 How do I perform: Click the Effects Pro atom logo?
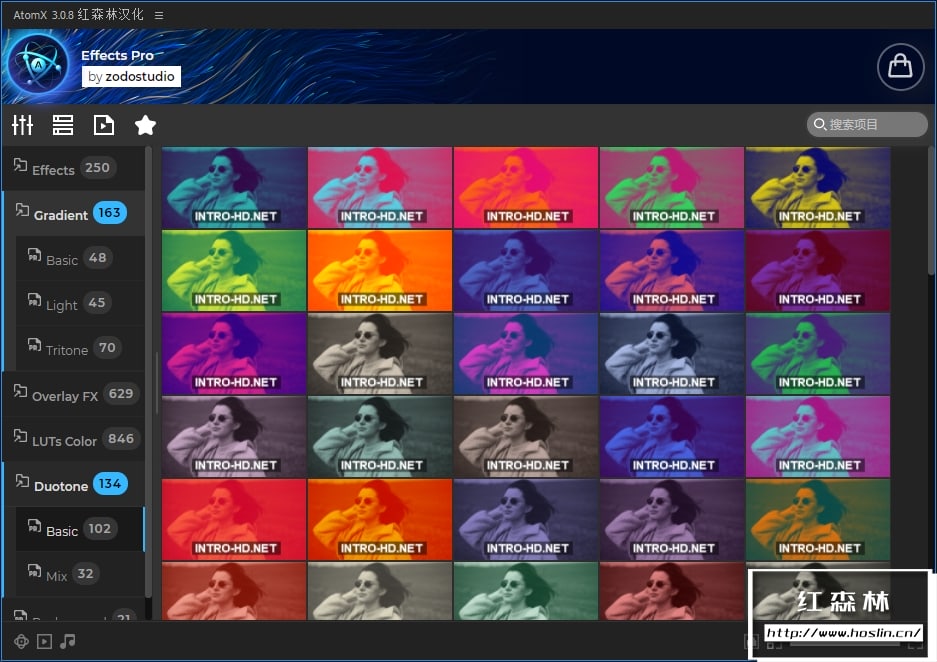click(38, 64)
